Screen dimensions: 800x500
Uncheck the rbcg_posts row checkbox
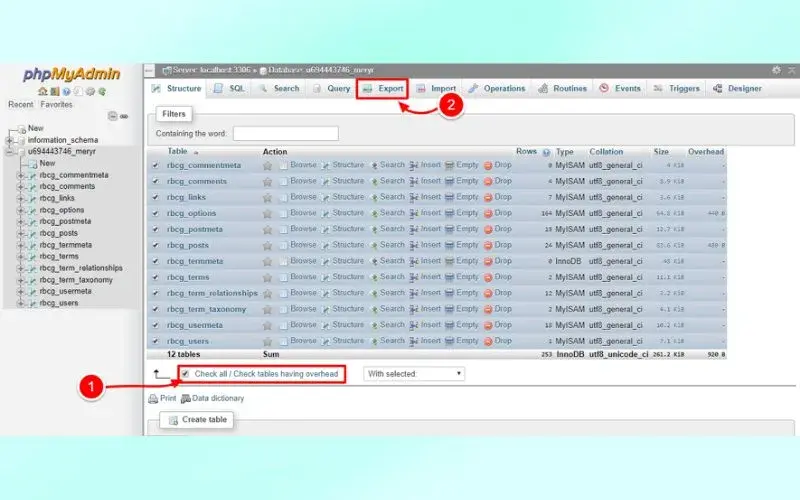156,245
